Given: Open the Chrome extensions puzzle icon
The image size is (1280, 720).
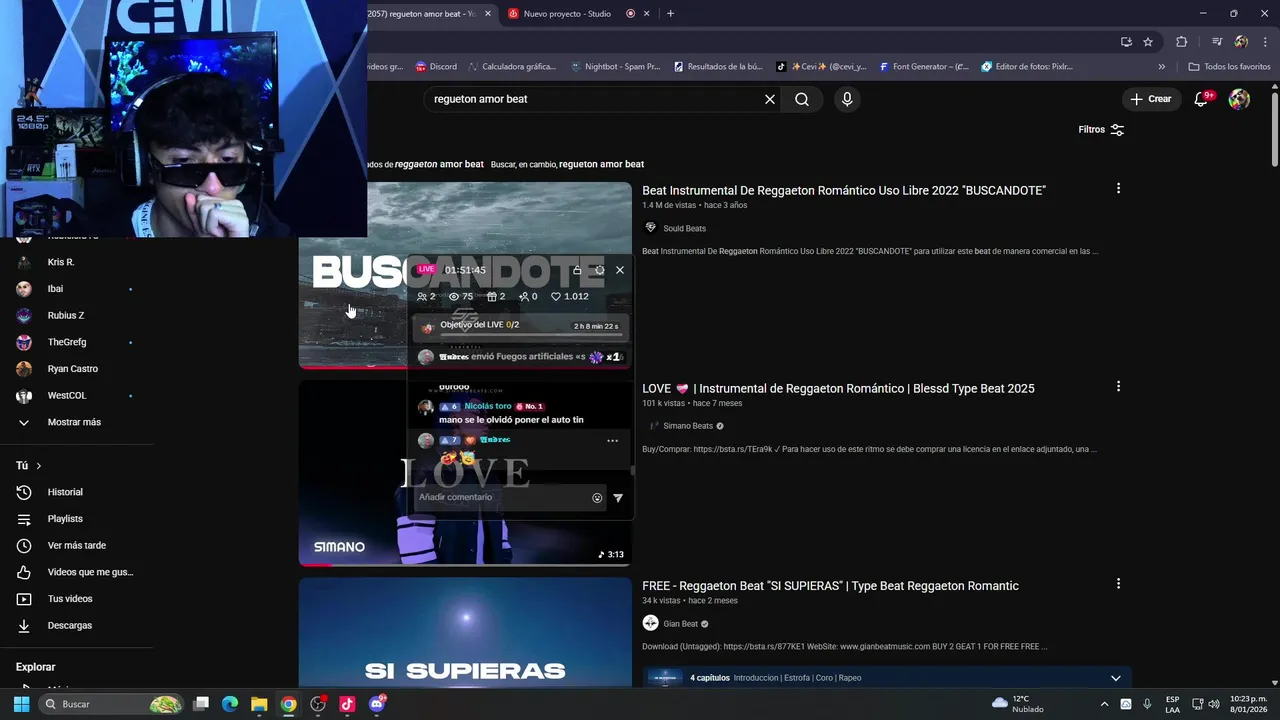Looking at the screenshot, I should [1181, 42].
